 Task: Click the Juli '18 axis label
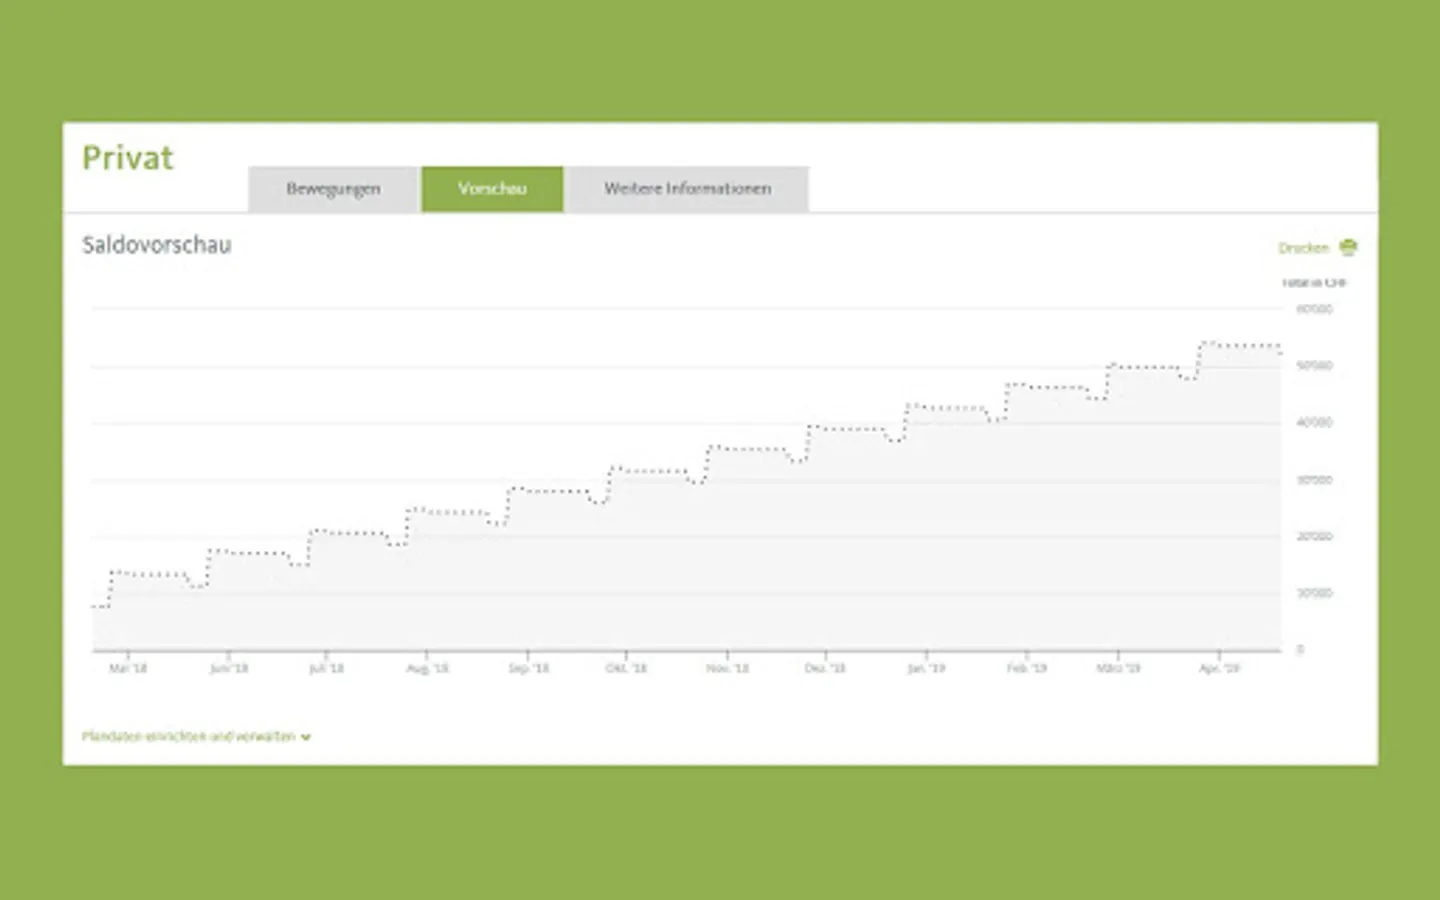[326, 668]
